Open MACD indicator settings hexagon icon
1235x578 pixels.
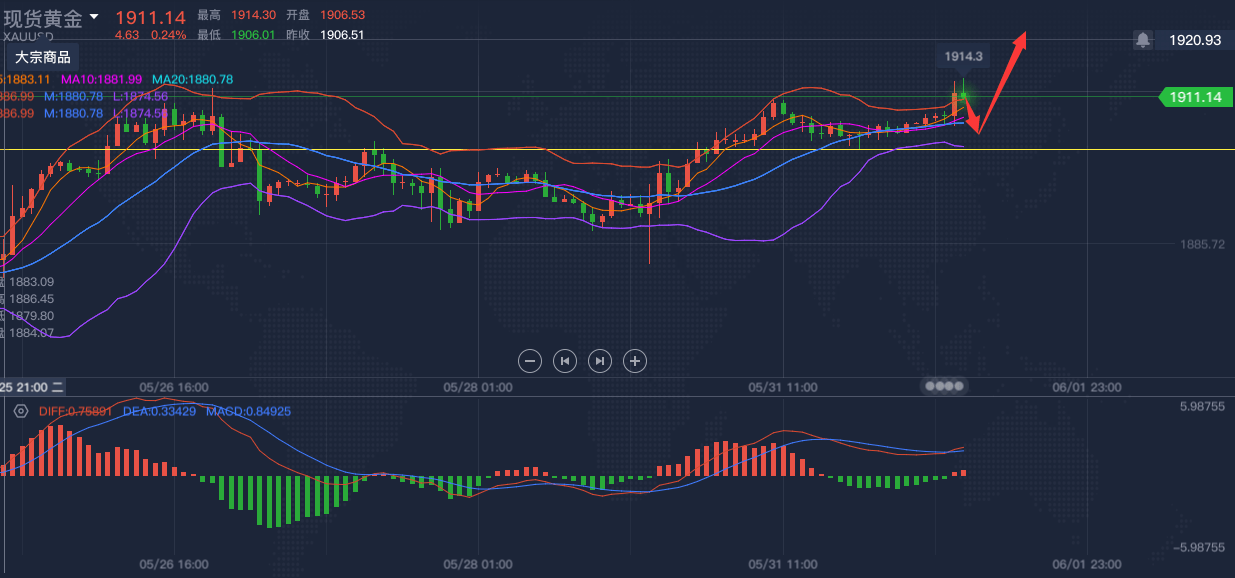tap(20, 411)
